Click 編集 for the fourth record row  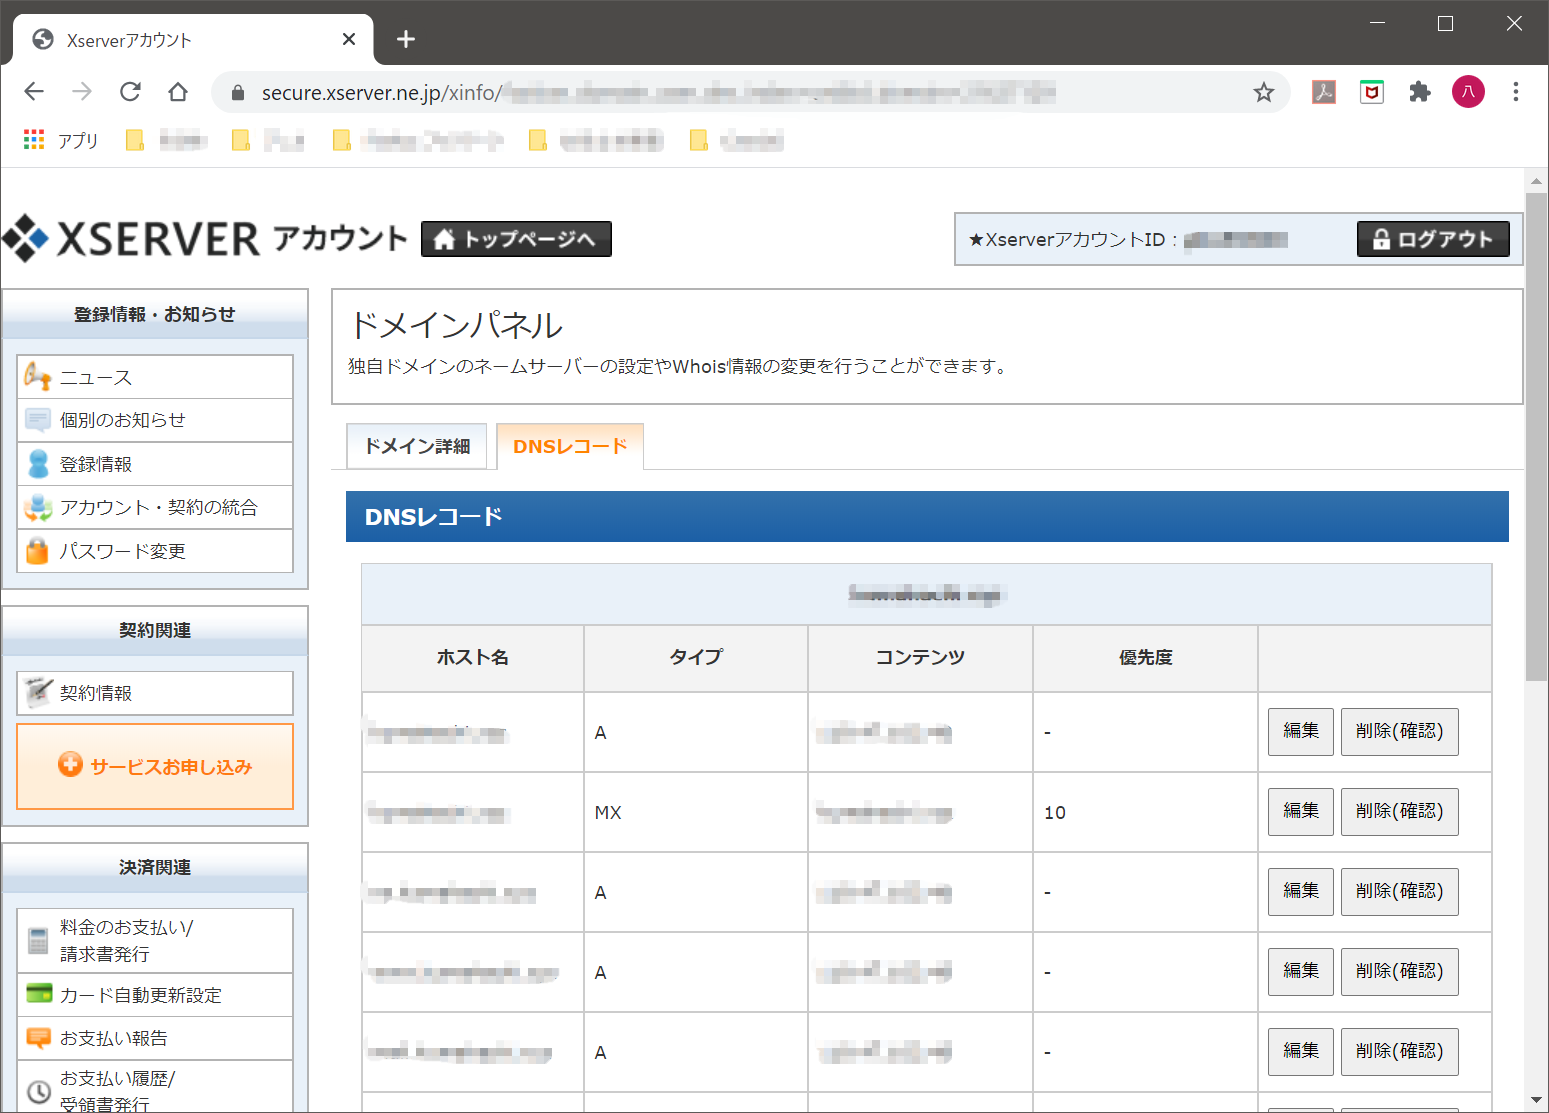pos(1301,971)
